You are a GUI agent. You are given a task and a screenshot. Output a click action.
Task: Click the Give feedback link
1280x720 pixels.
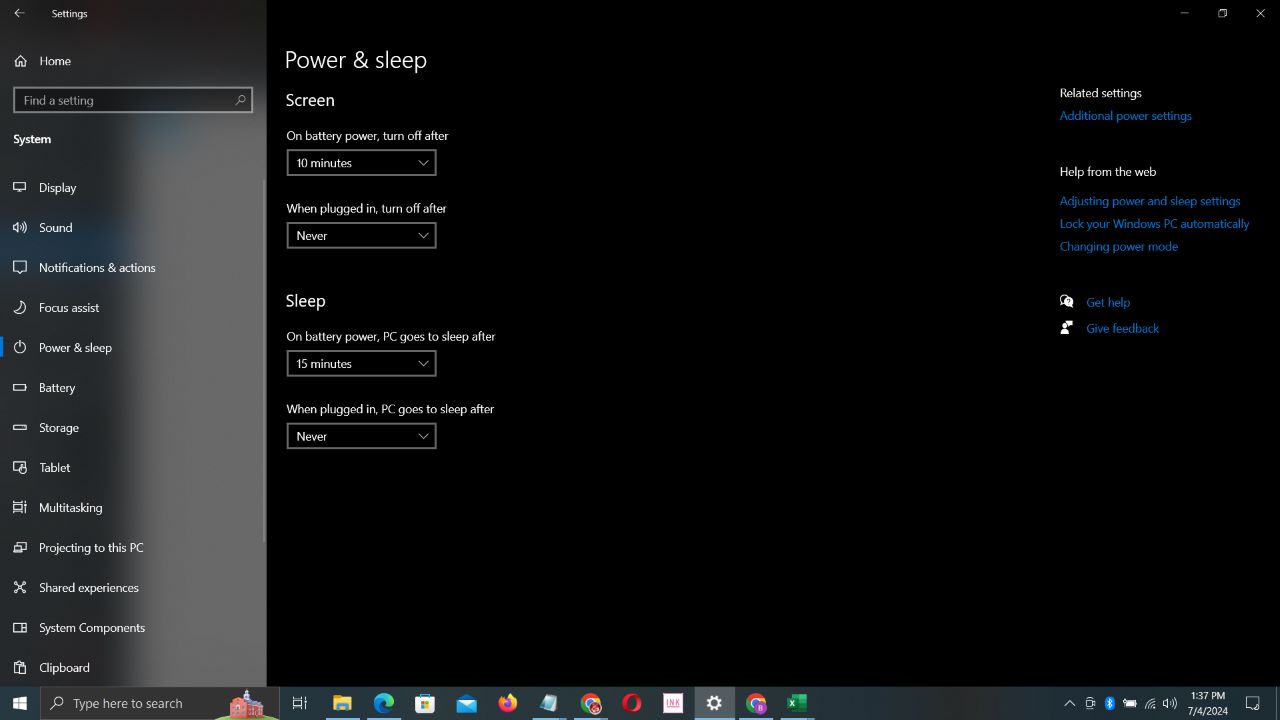pyautogui.click(x=1122, y=328)
